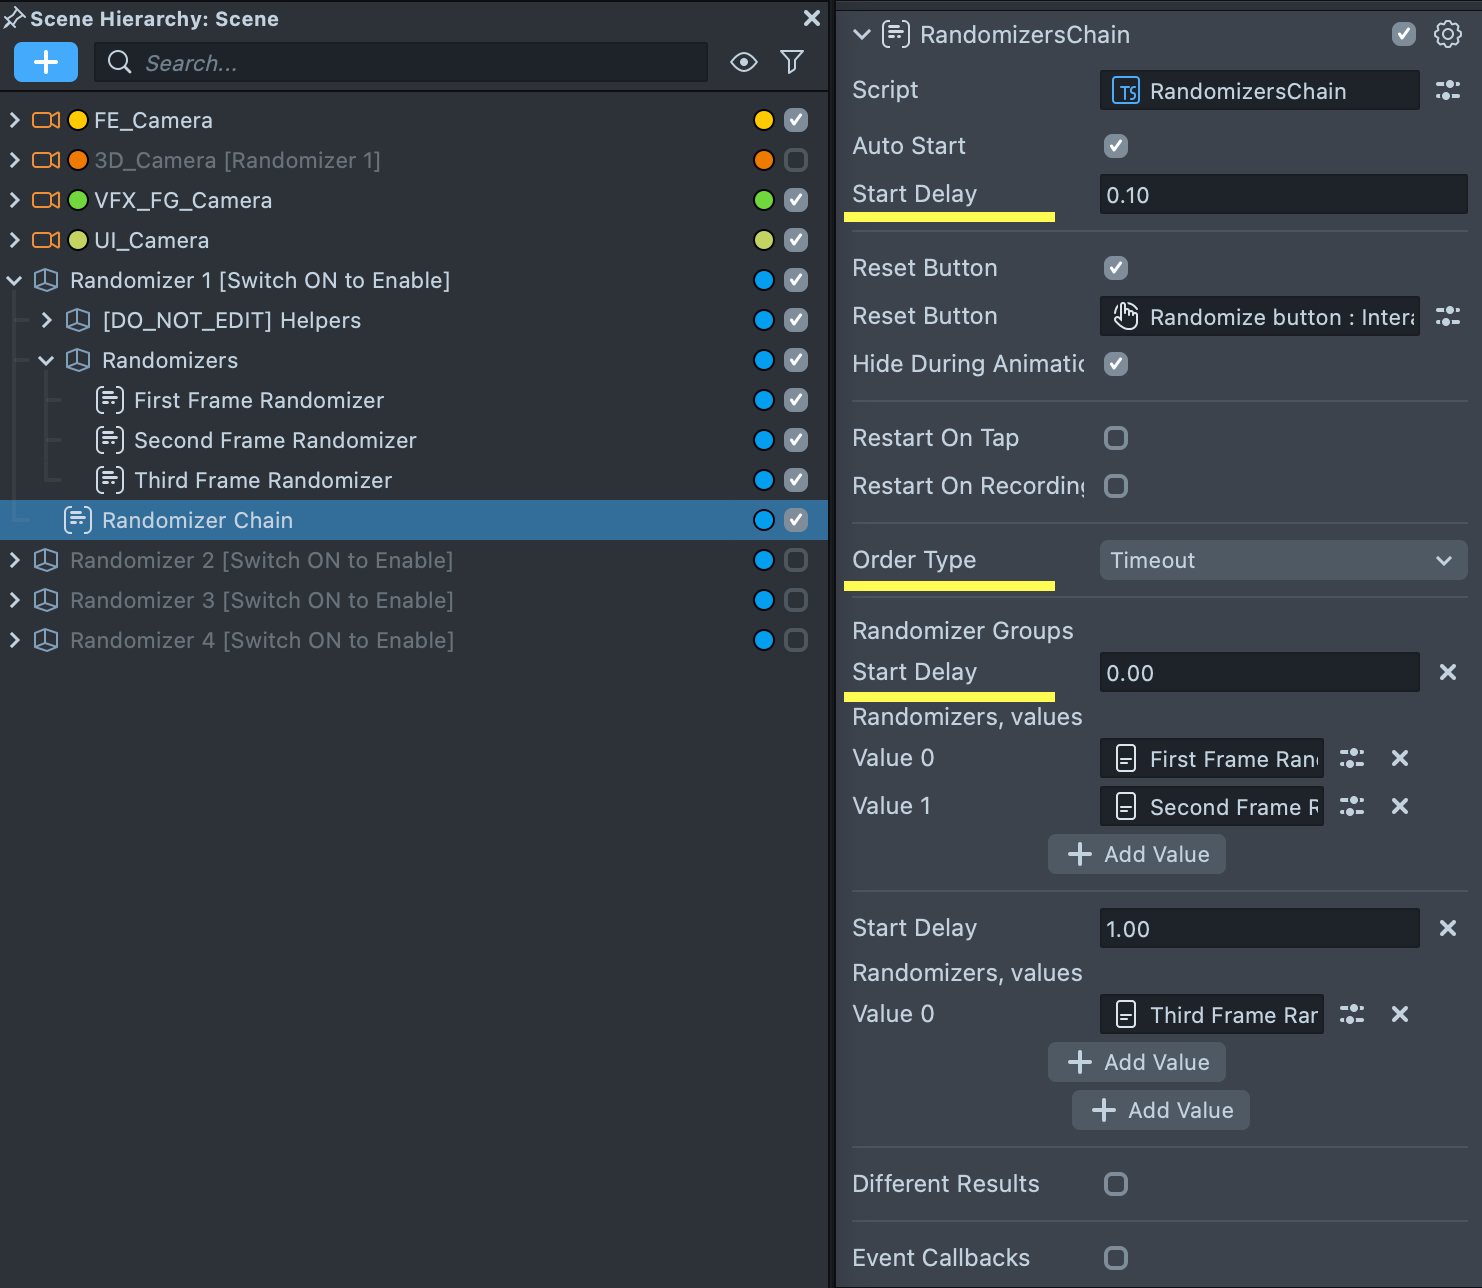1482x1288 pixels.
Task: Toggle the eye visibility filter icon
Action: [x=743, y=62]
